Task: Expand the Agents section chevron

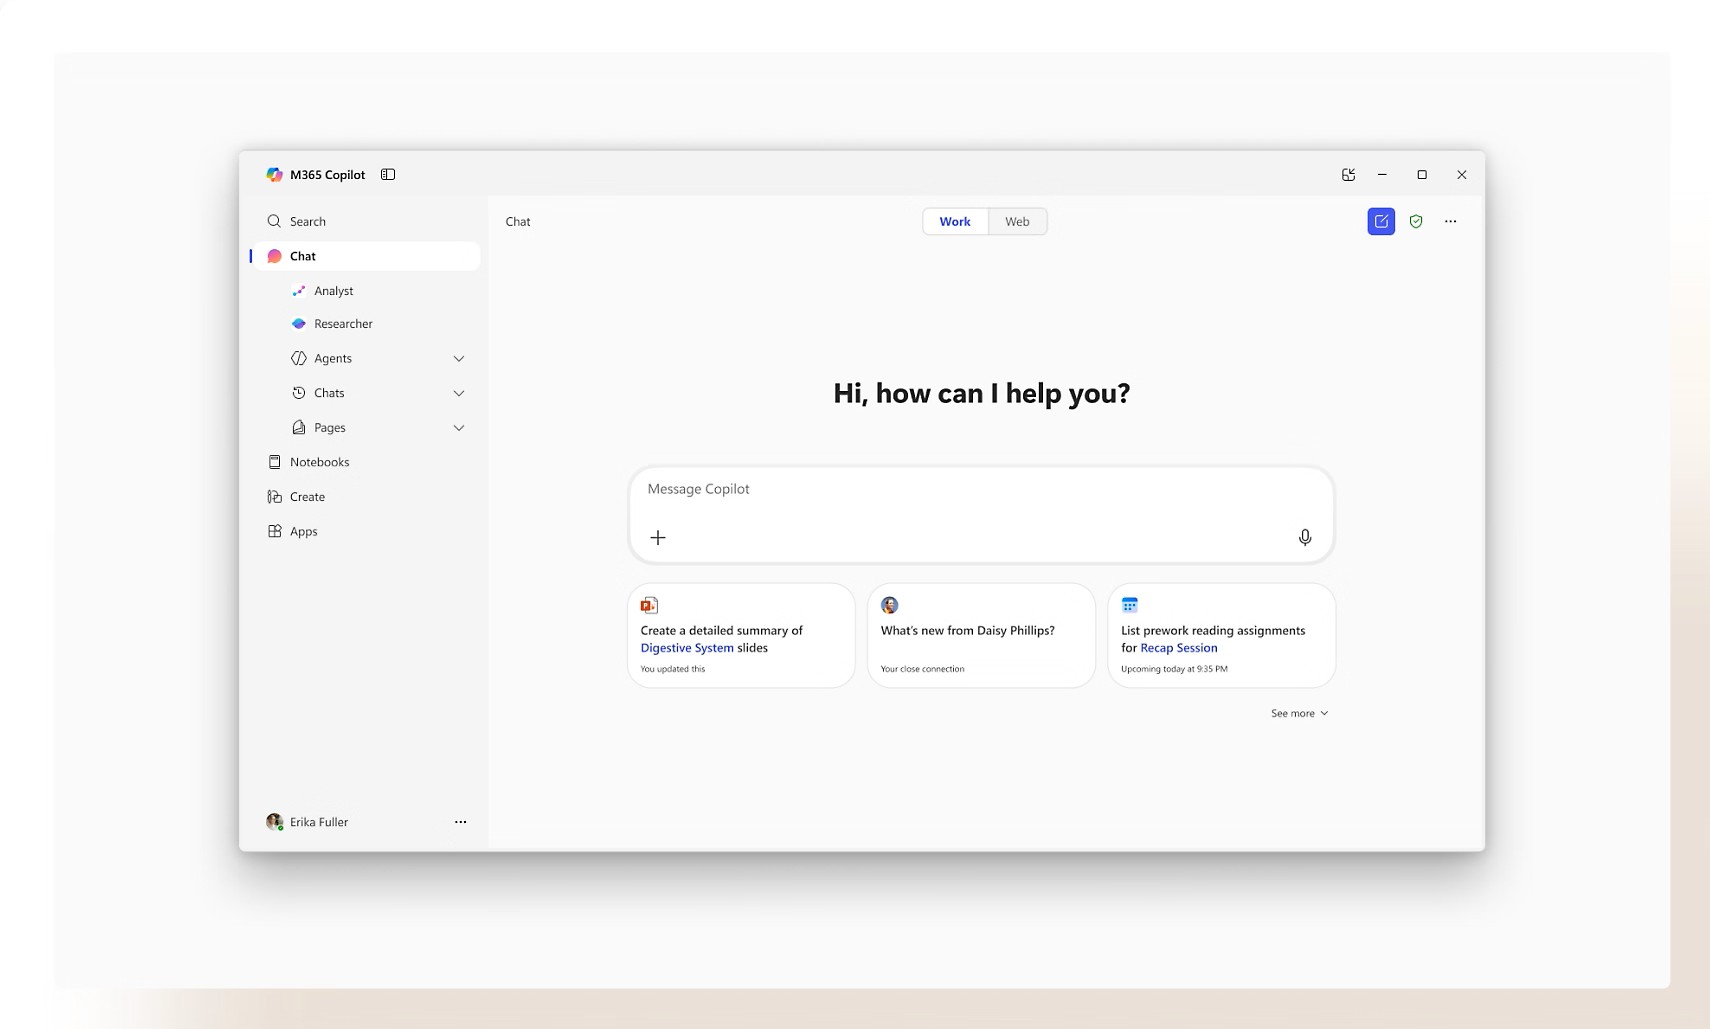Action: pyautogui.click(x=459, y=358)
